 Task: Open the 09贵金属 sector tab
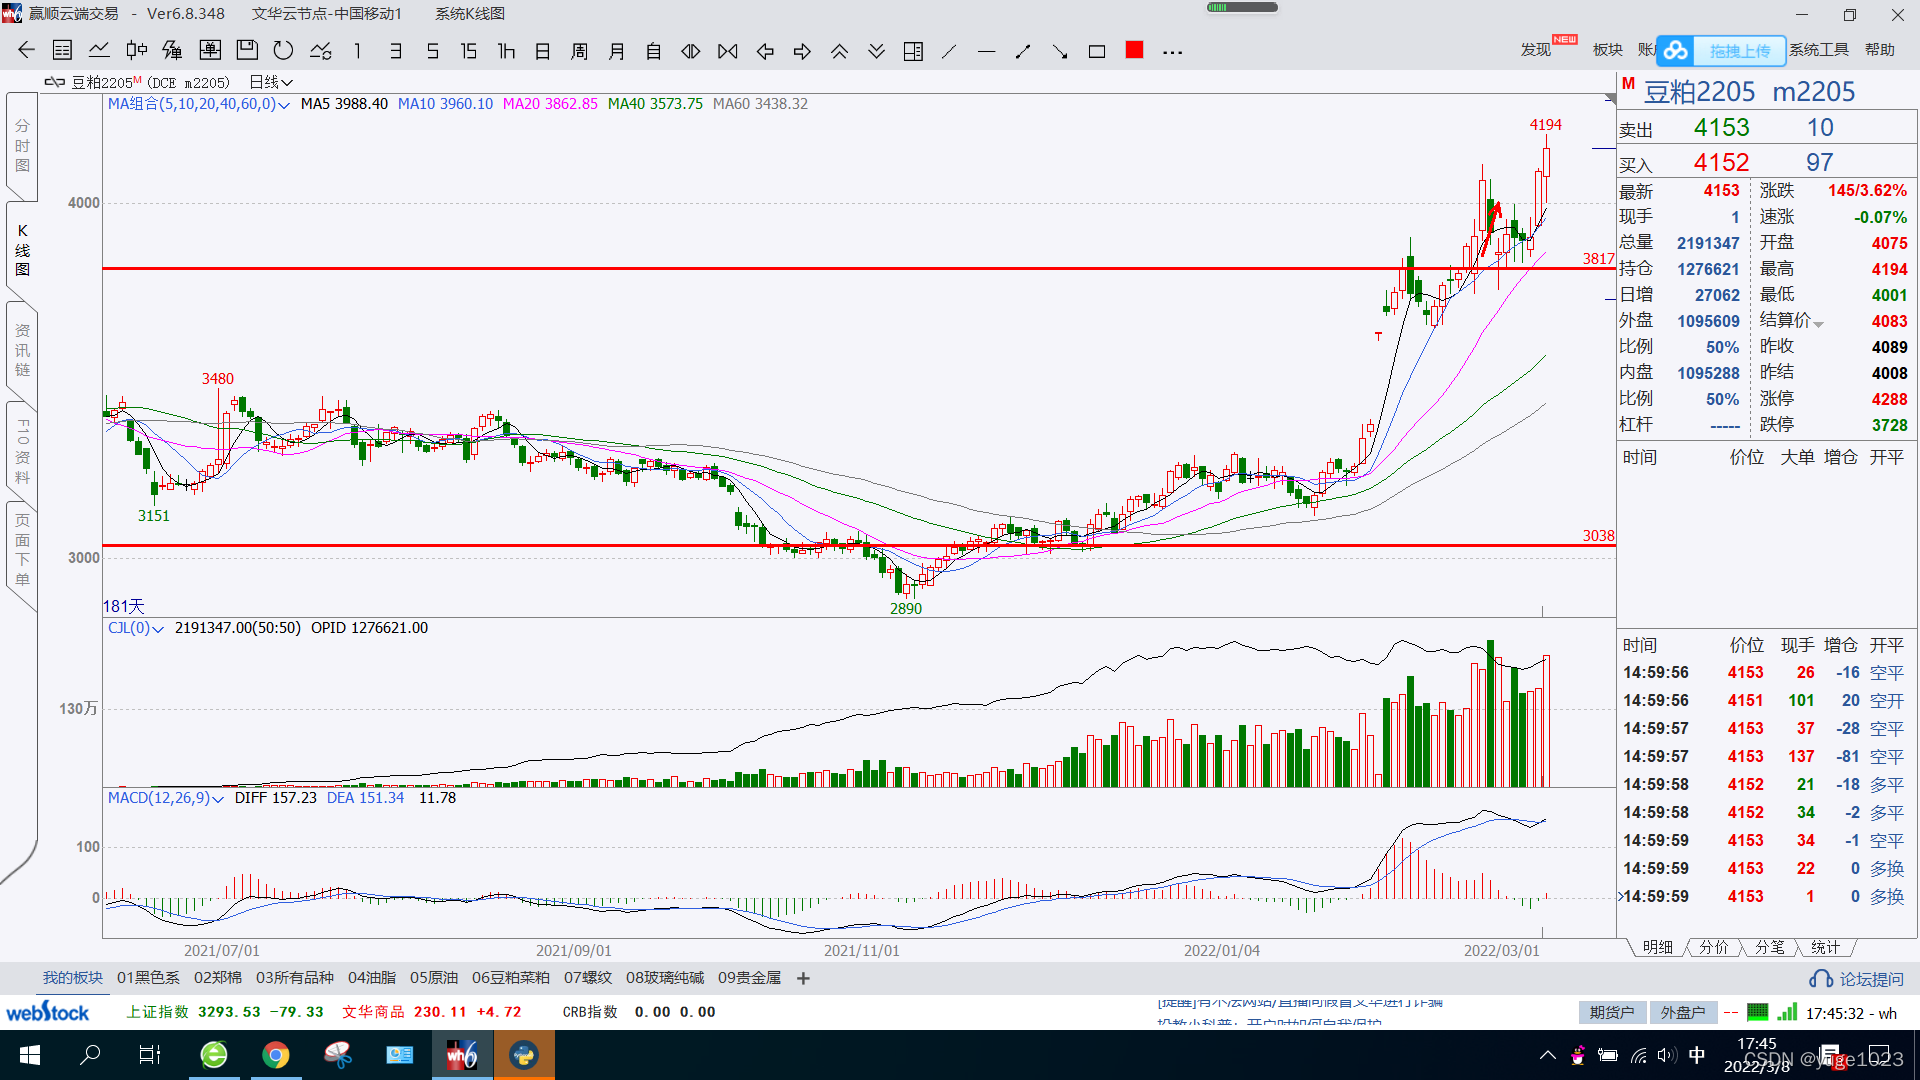749,978
